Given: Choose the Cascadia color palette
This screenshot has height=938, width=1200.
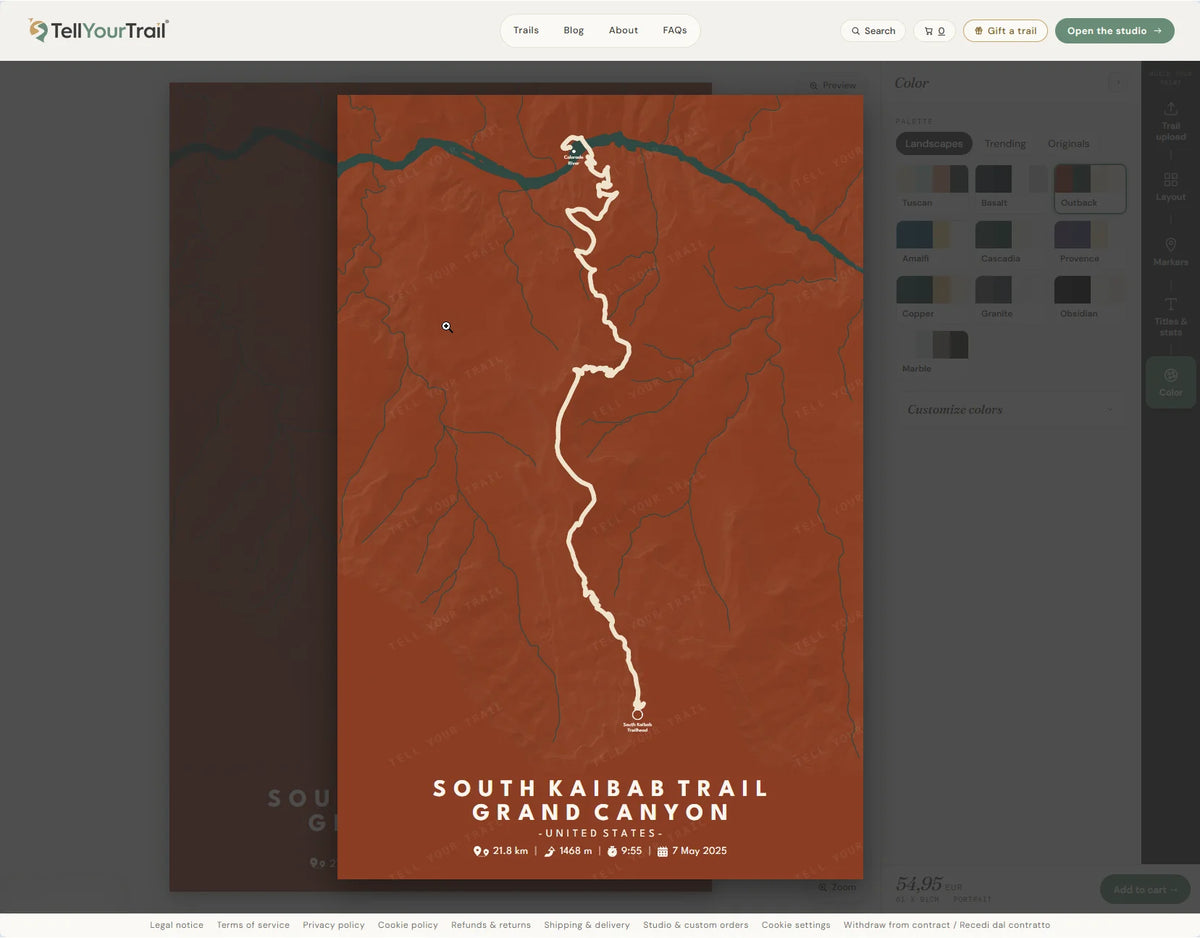Looking at the screenshot, I should 1011,243.
